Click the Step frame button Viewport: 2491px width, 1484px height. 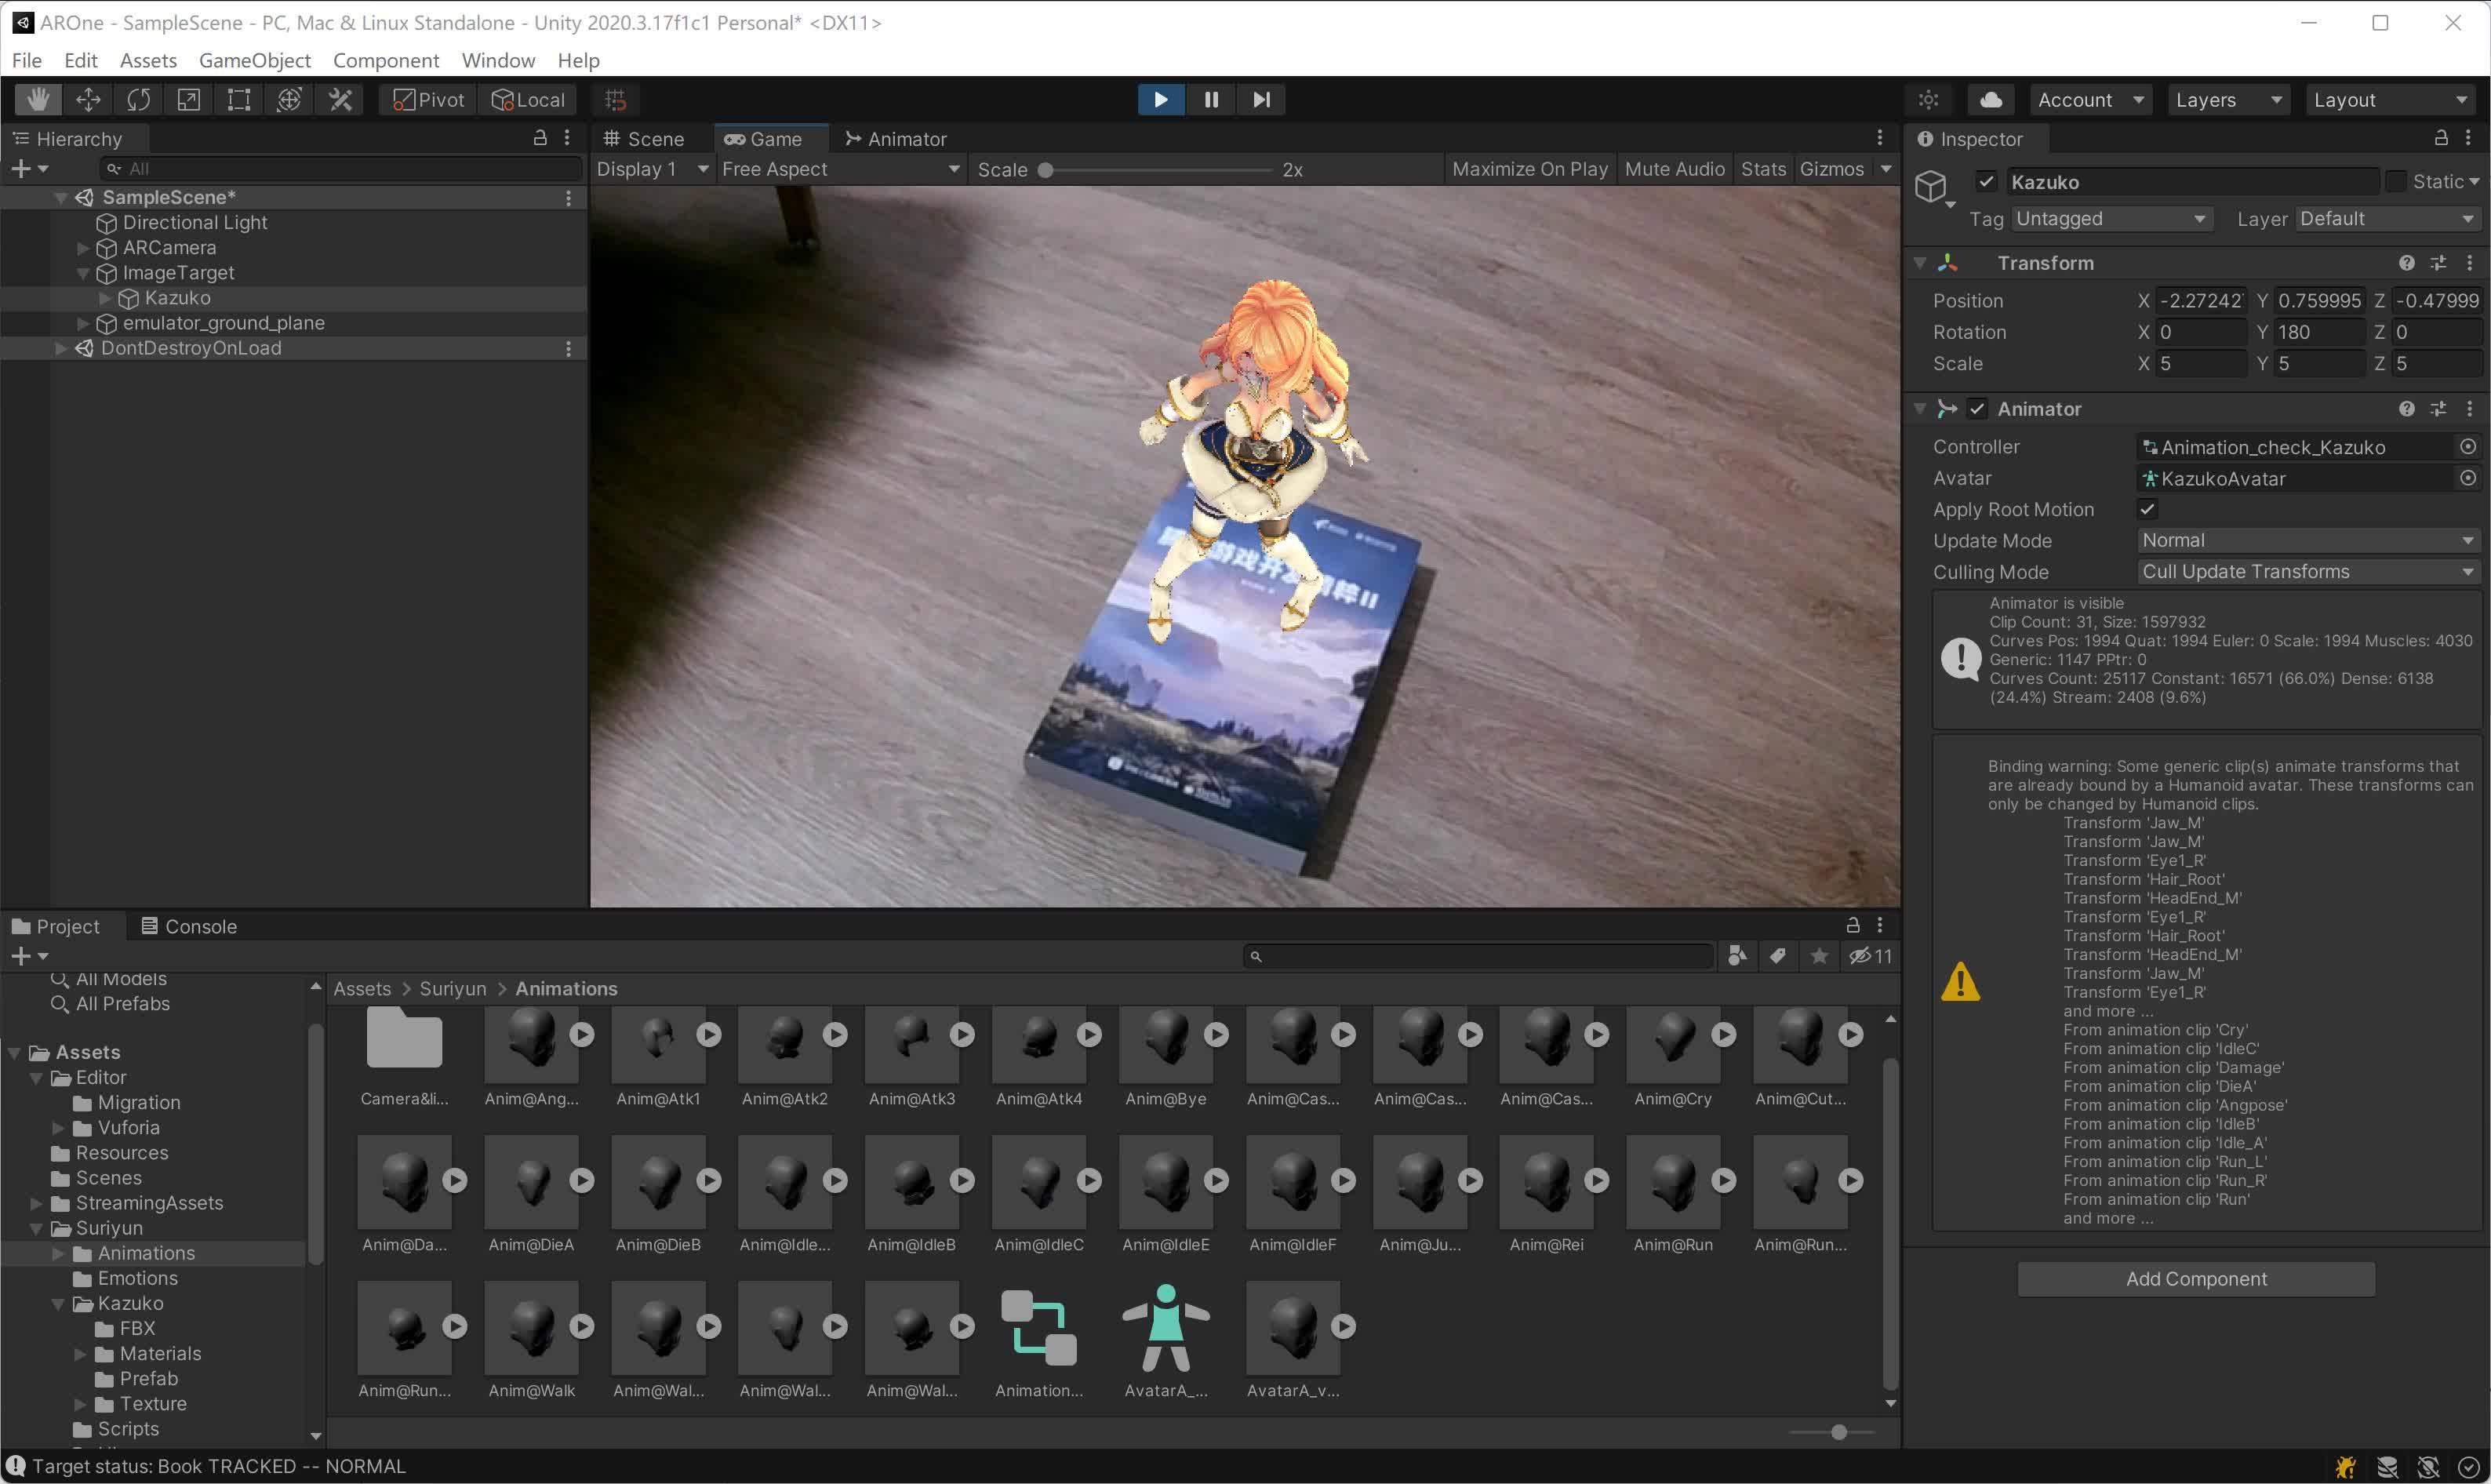tap(1261, 99)
